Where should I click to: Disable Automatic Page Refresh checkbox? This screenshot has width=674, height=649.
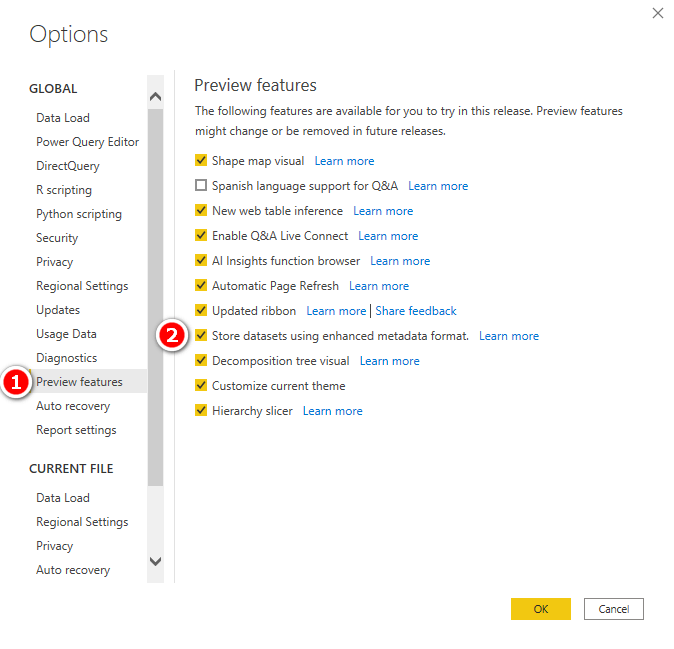(x=201, y=285)
